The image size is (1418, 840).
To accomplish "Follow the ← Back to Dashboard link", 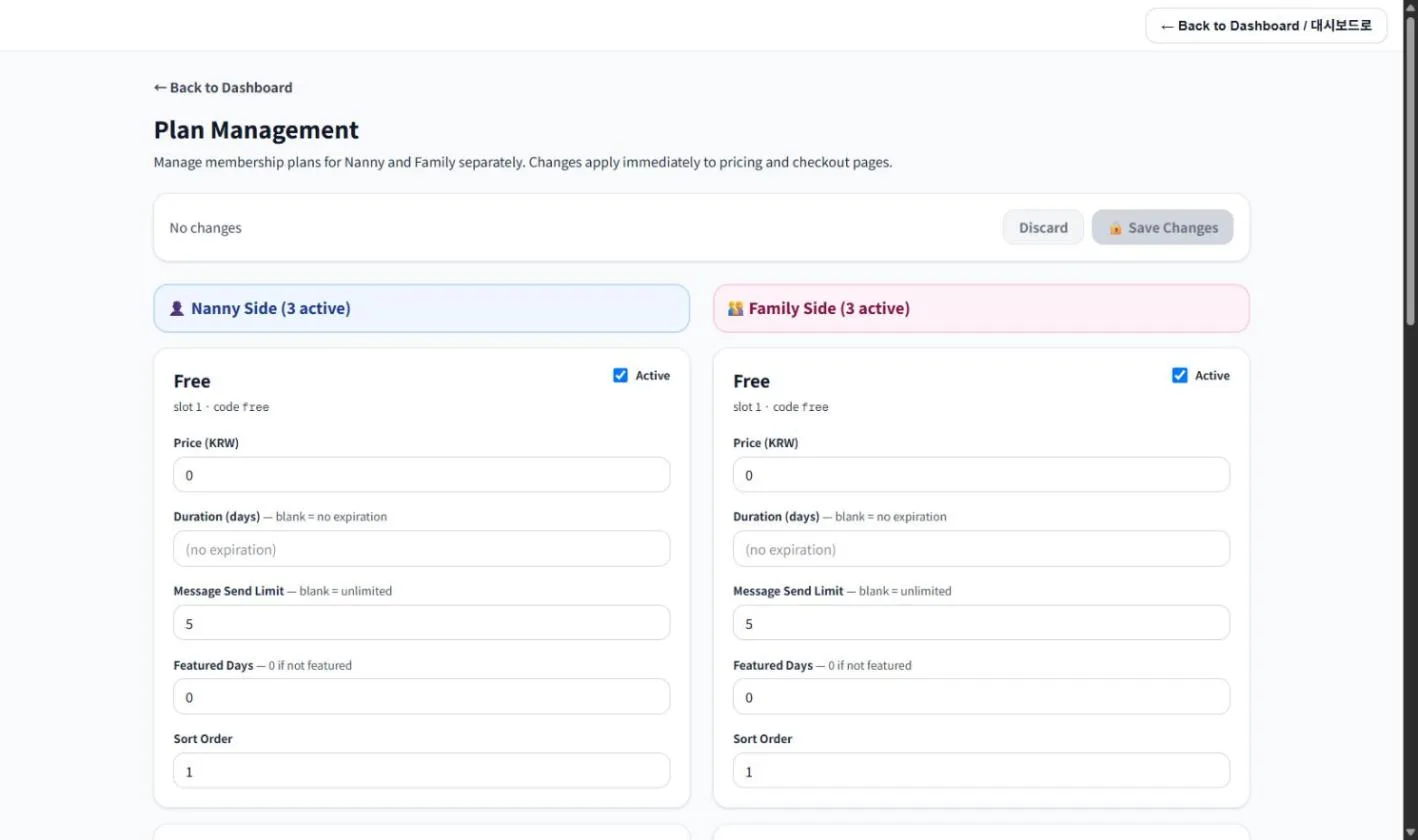I will click(x=223, y=88).
